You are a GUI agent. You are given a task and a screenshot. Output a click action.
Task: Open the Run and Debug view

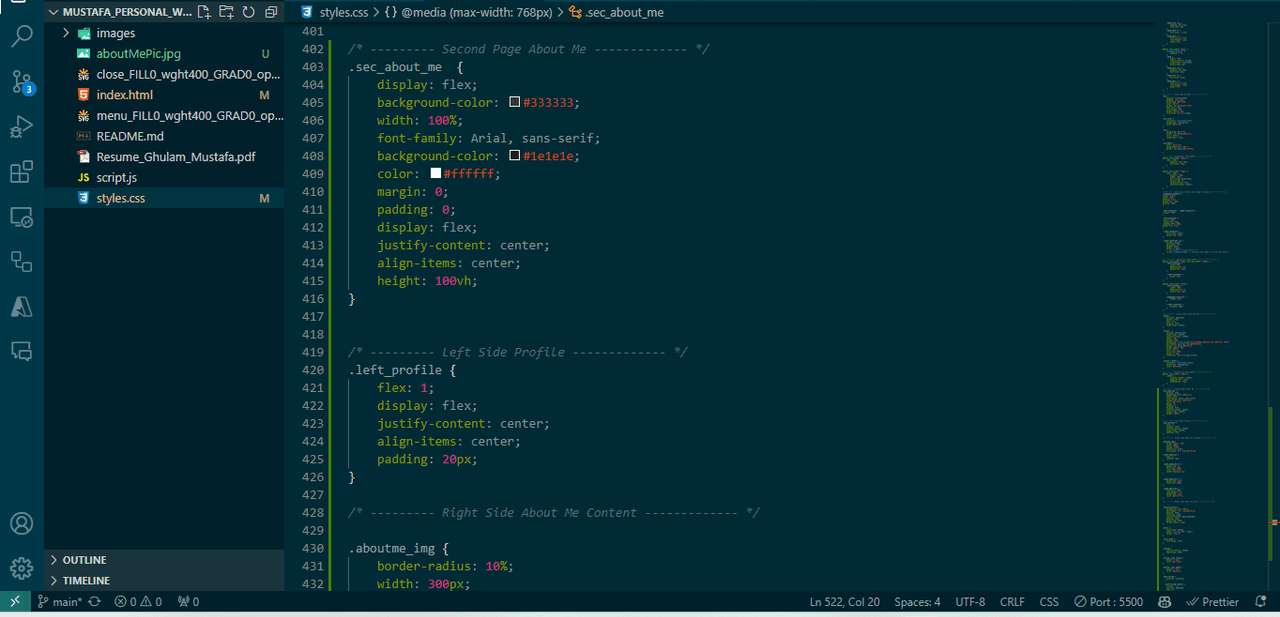22,127
